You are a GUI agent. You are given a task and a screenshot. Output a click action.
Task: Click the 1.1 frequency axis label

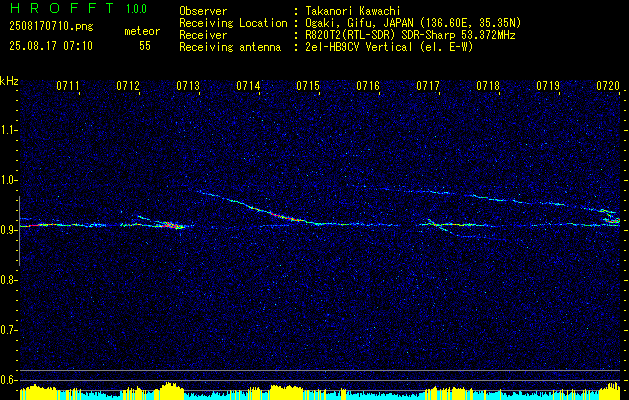tap(8, 130)
